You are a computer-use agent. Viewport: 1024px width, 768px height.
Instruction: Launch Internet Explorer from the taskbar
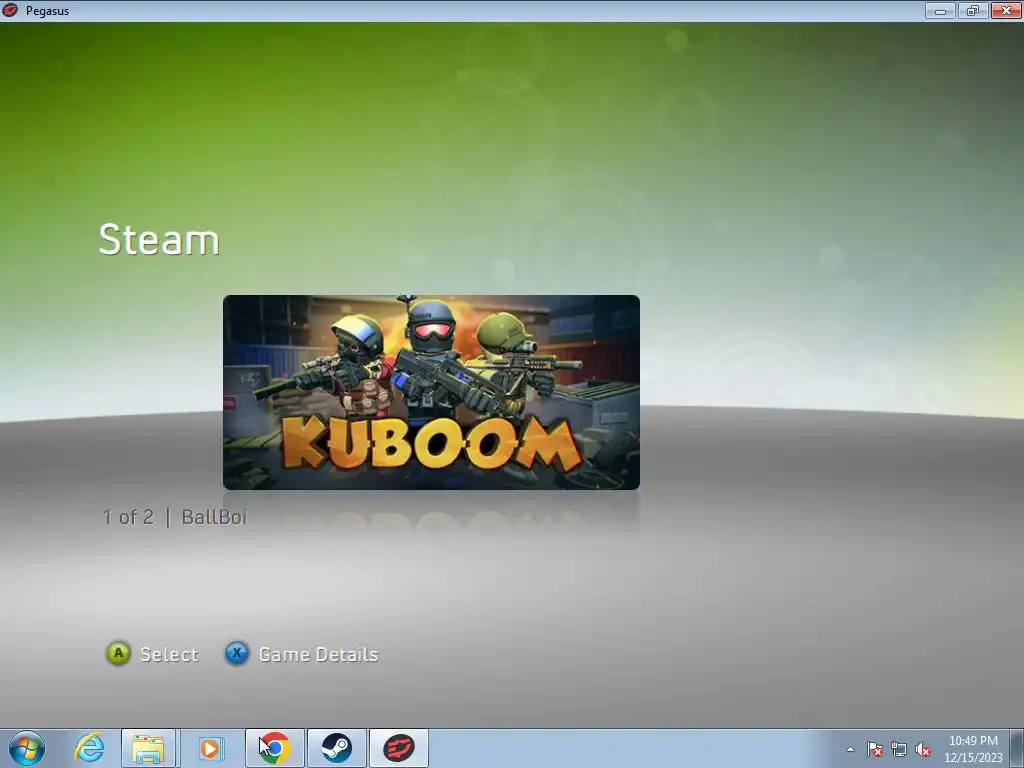pyautogui.click(x=89, y=748)
